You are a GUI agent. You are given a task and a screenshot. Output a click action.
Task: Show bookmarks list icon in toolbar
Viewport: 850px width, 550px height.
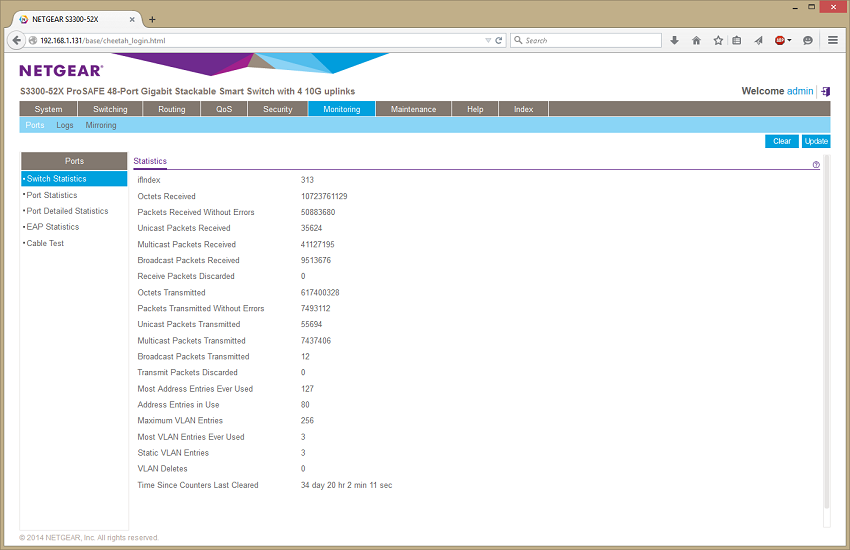click(737, 40)
